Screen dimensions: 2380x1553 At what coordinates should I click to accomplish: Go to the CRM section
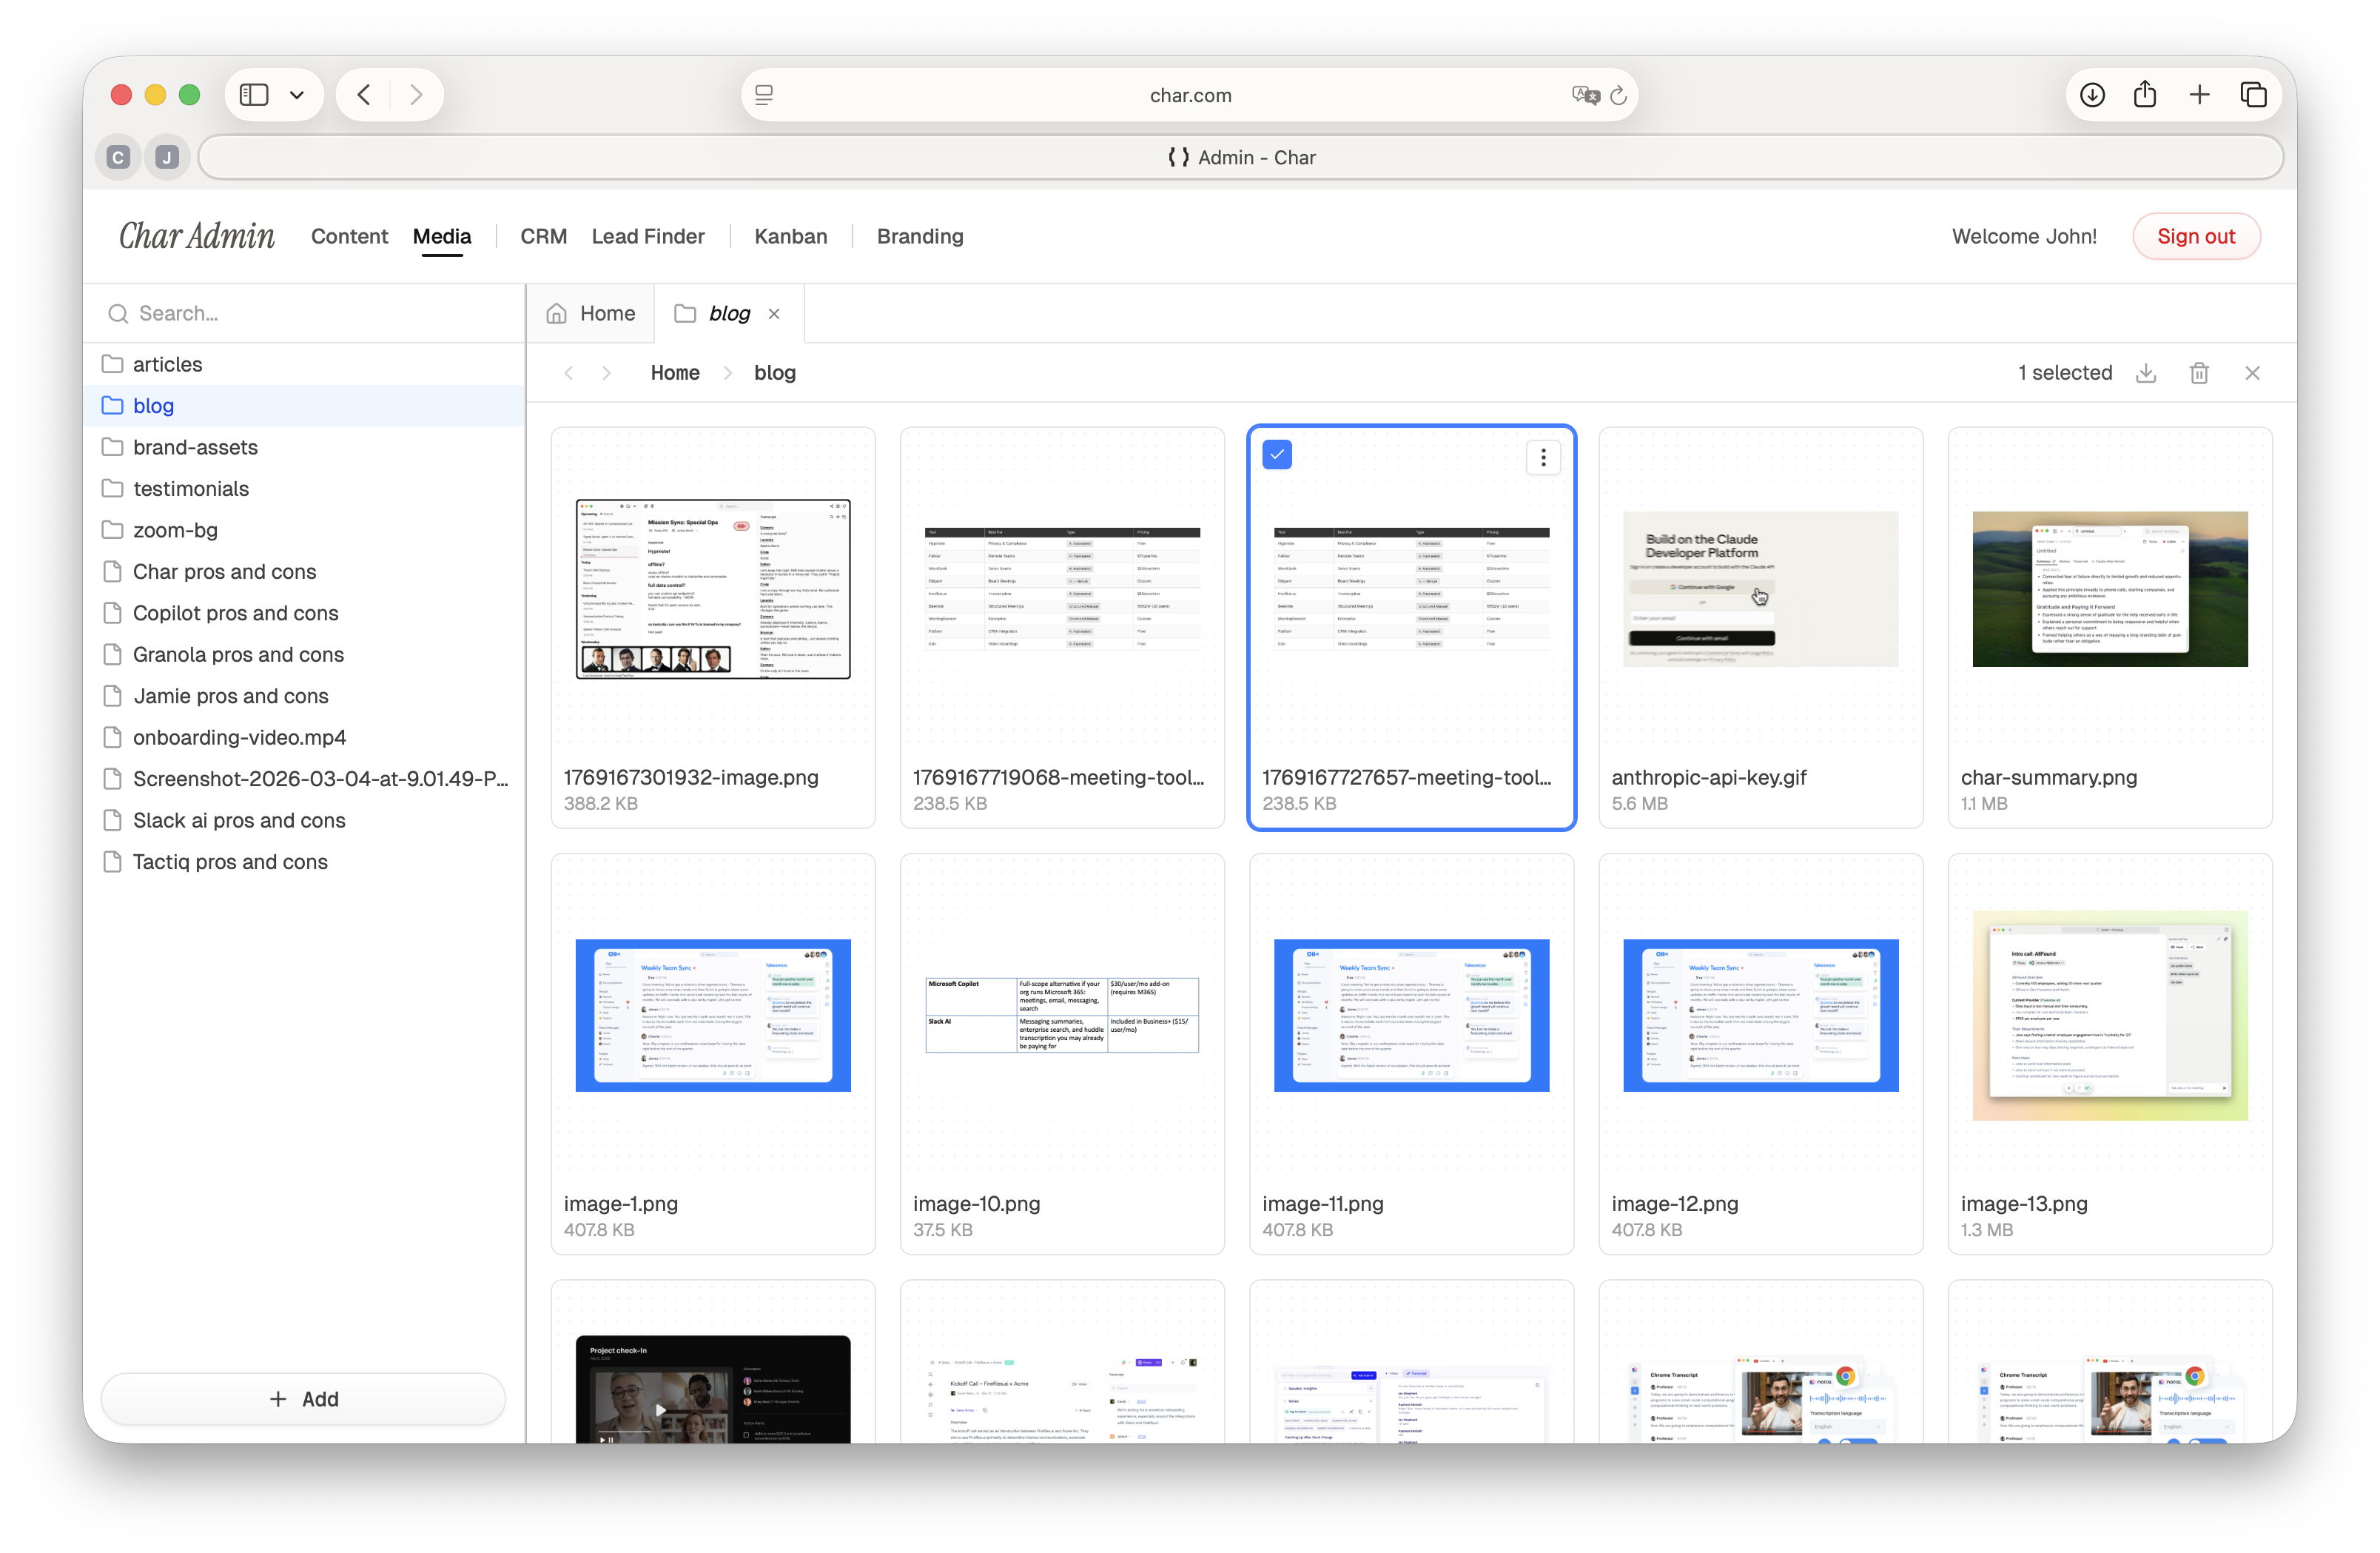(x=543, y=236)
